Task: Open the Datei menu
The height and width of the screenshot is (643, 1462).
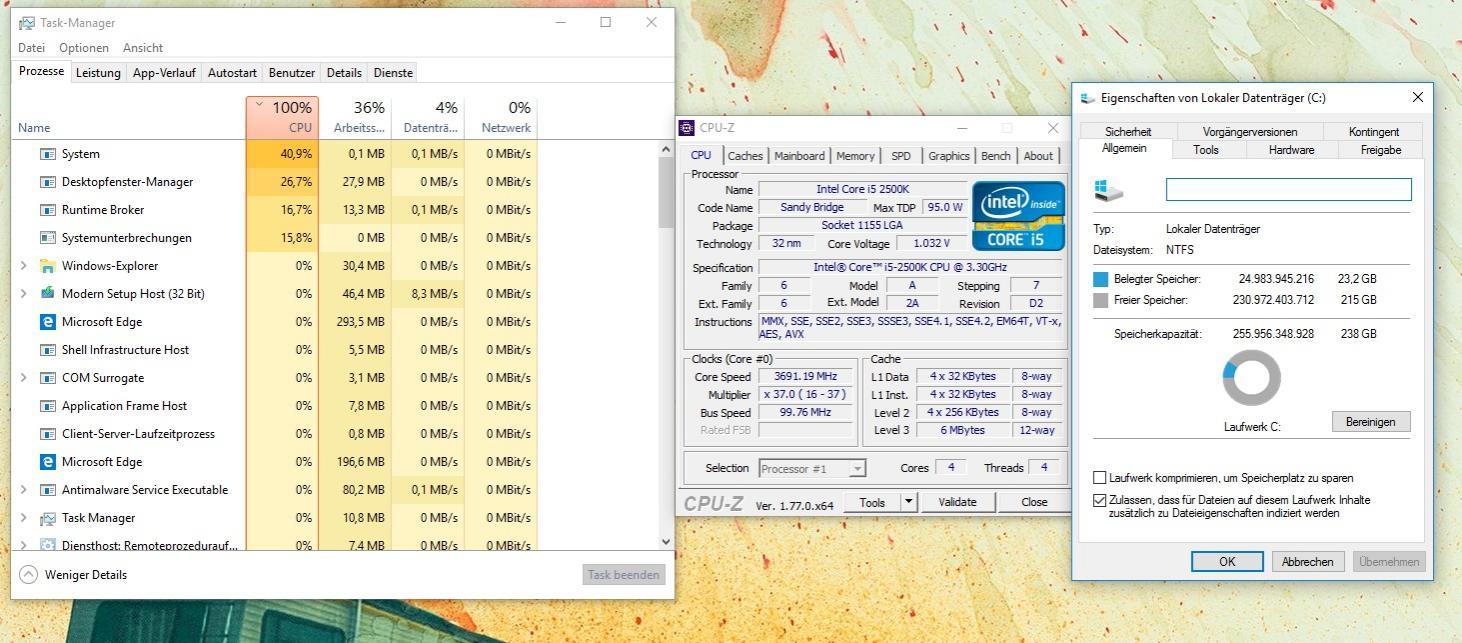Action: point(31,48)
